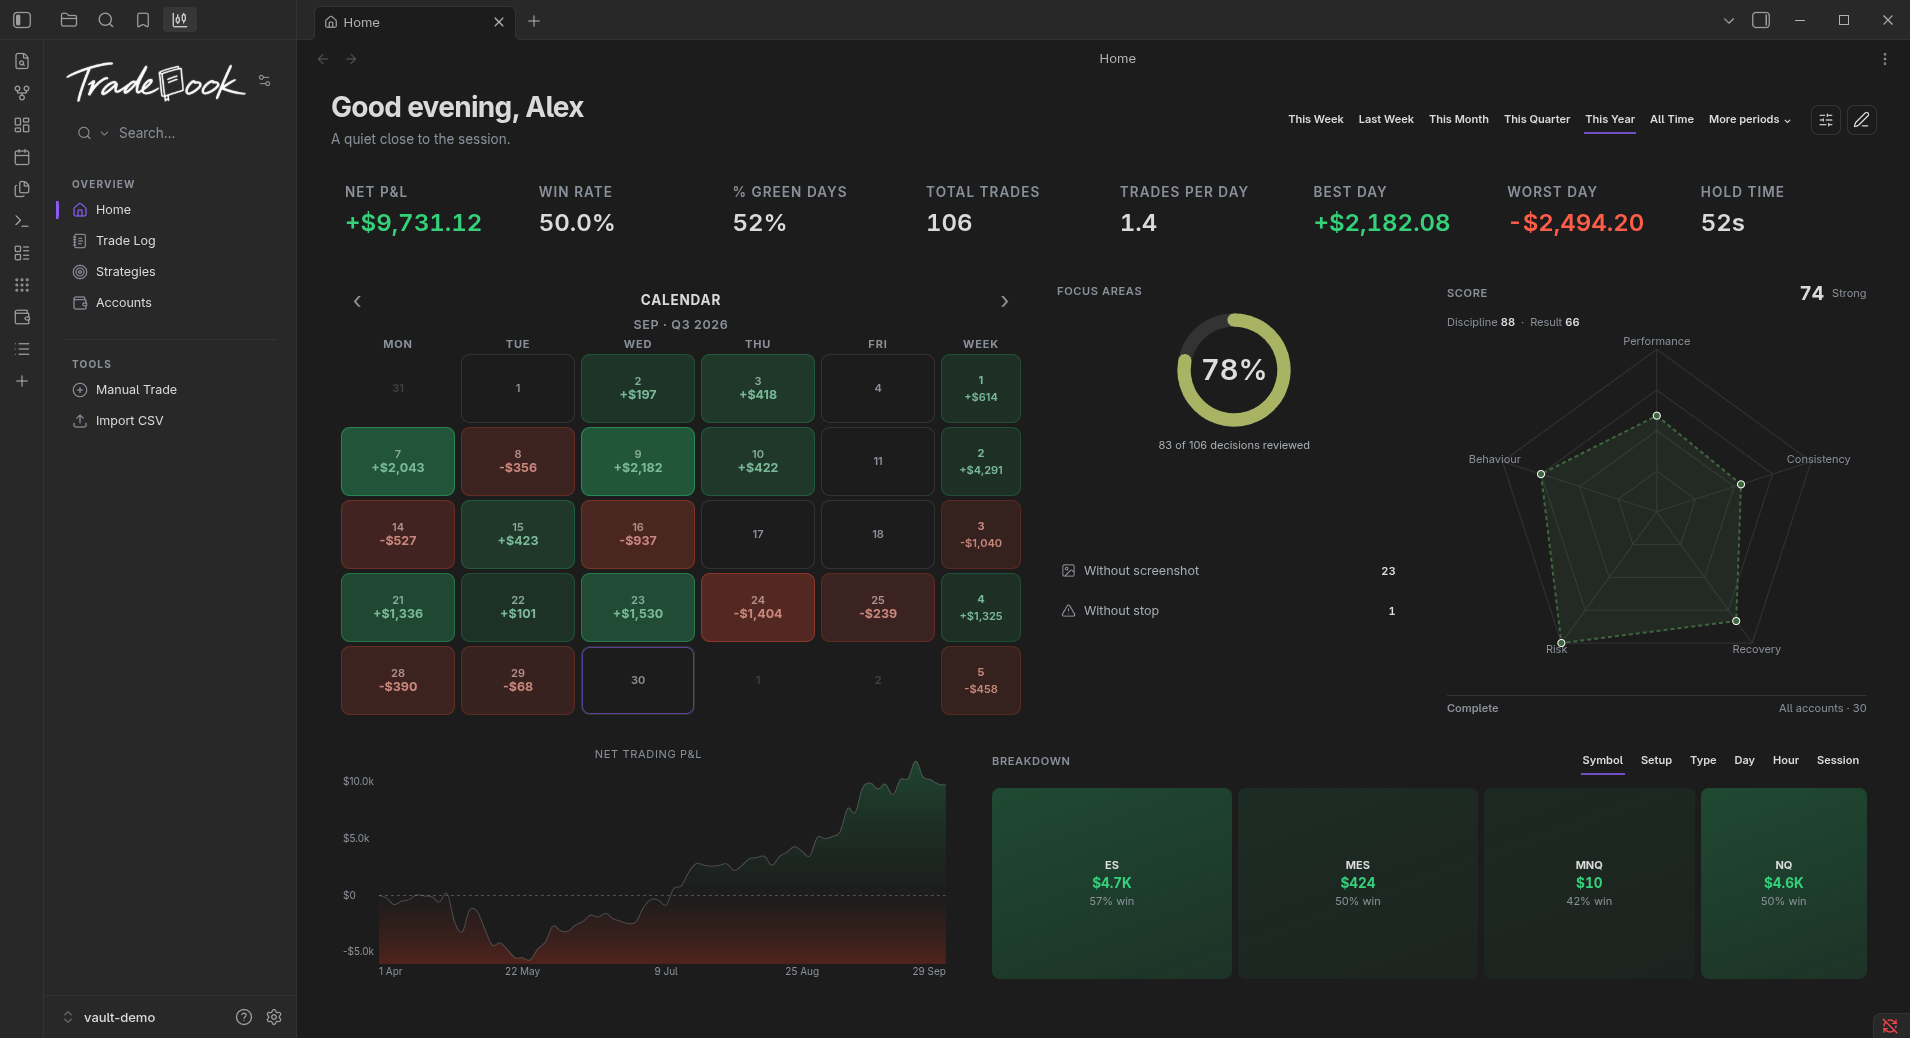Switch breakdown to Session tab
Viewport: 1910px width, 1038px height.
[x=1838, y=760]
